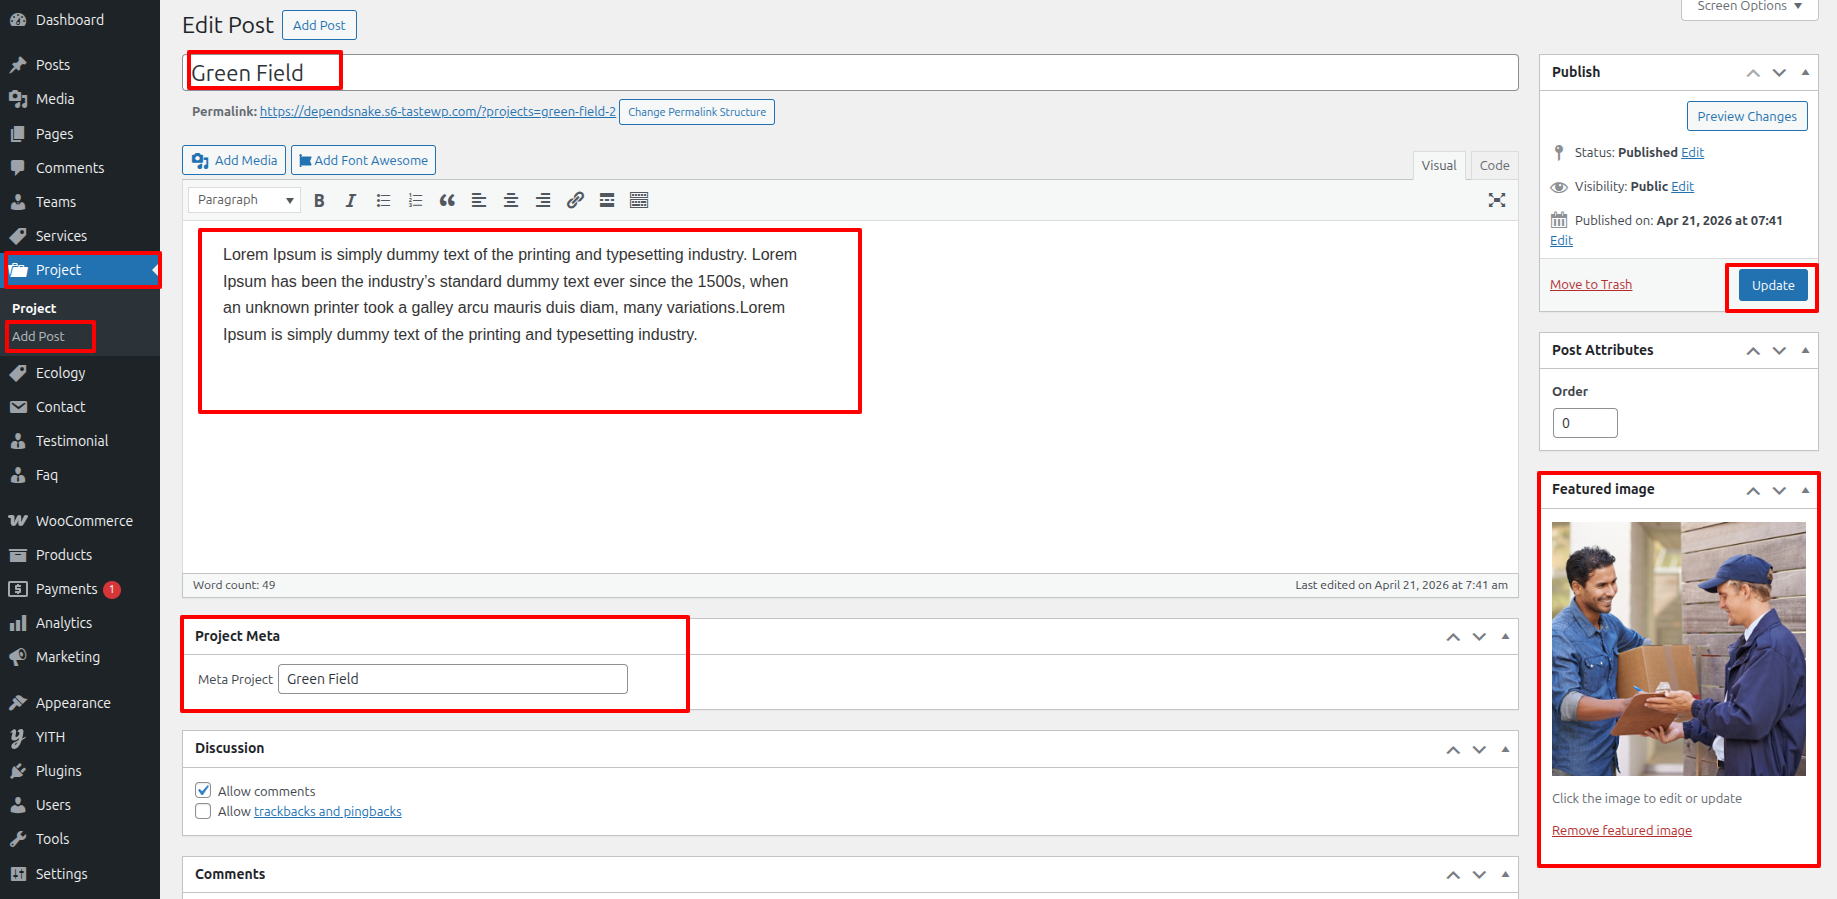
Task: Apply blockquote formatting
Action: pyautogui.click(x=447, y=201)
